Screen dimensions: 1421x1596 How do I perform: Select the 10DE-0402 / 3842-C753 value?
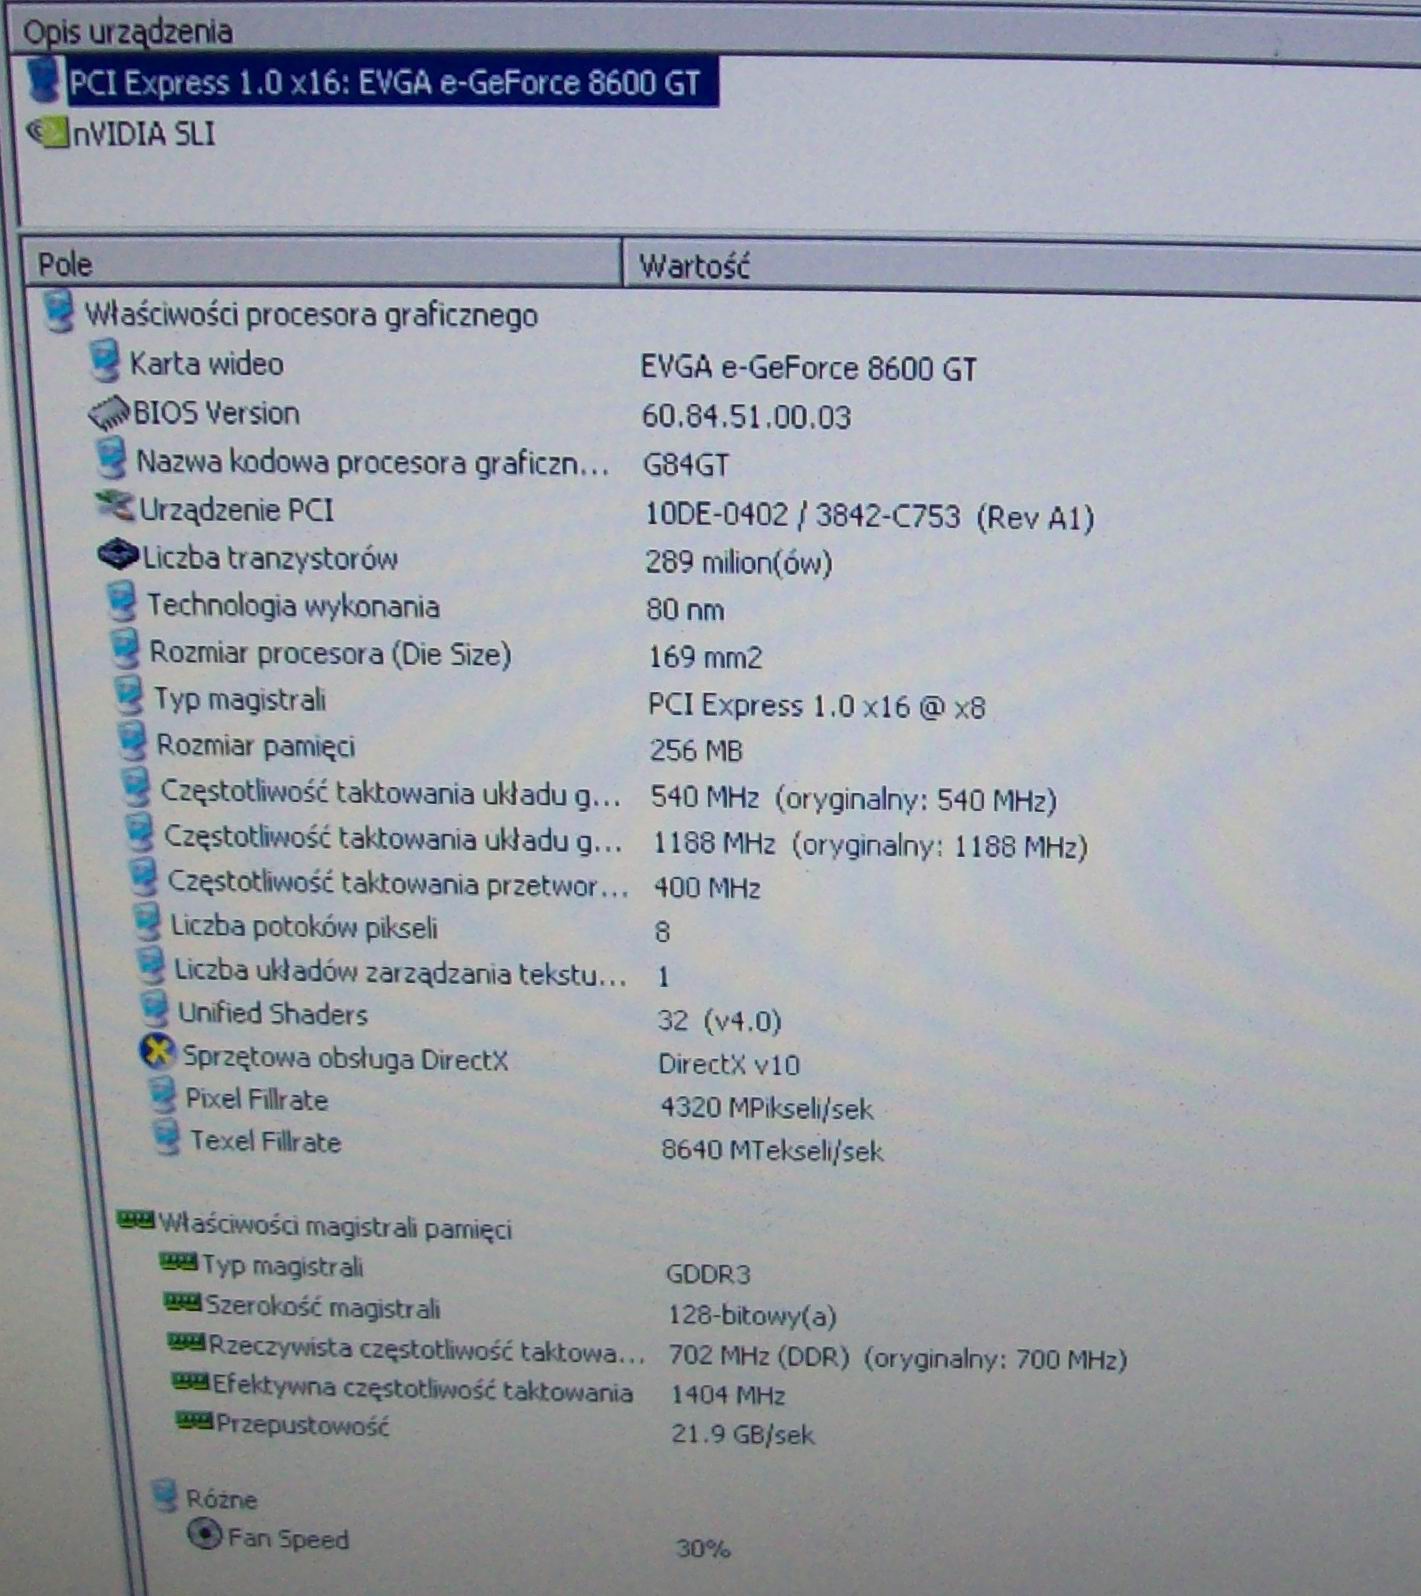point(870,517)
